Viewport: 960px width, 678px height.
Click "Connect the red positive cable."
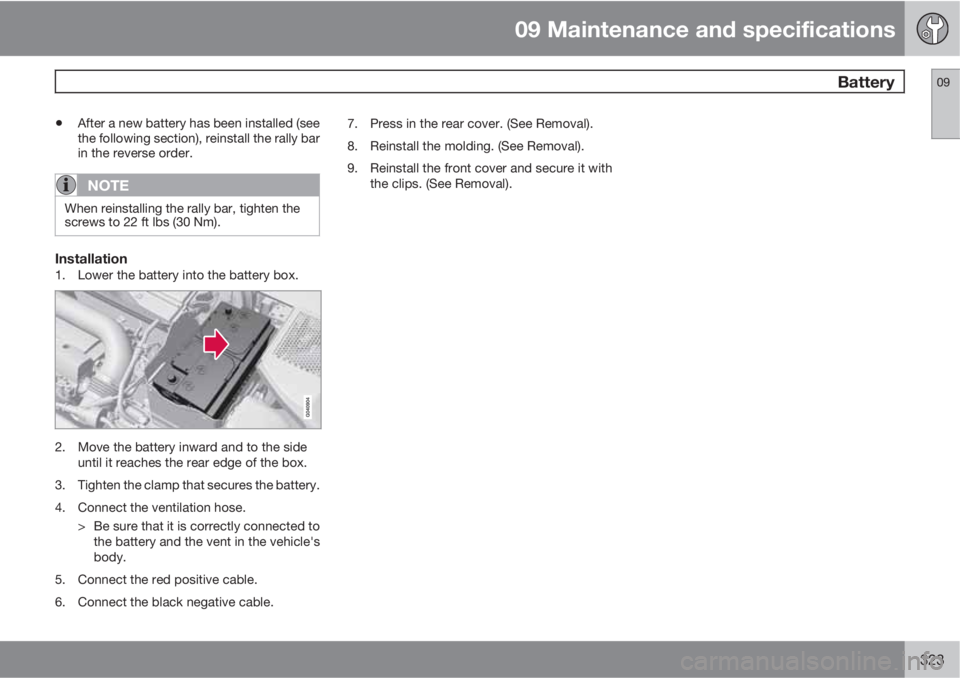[x=167, y=580]
